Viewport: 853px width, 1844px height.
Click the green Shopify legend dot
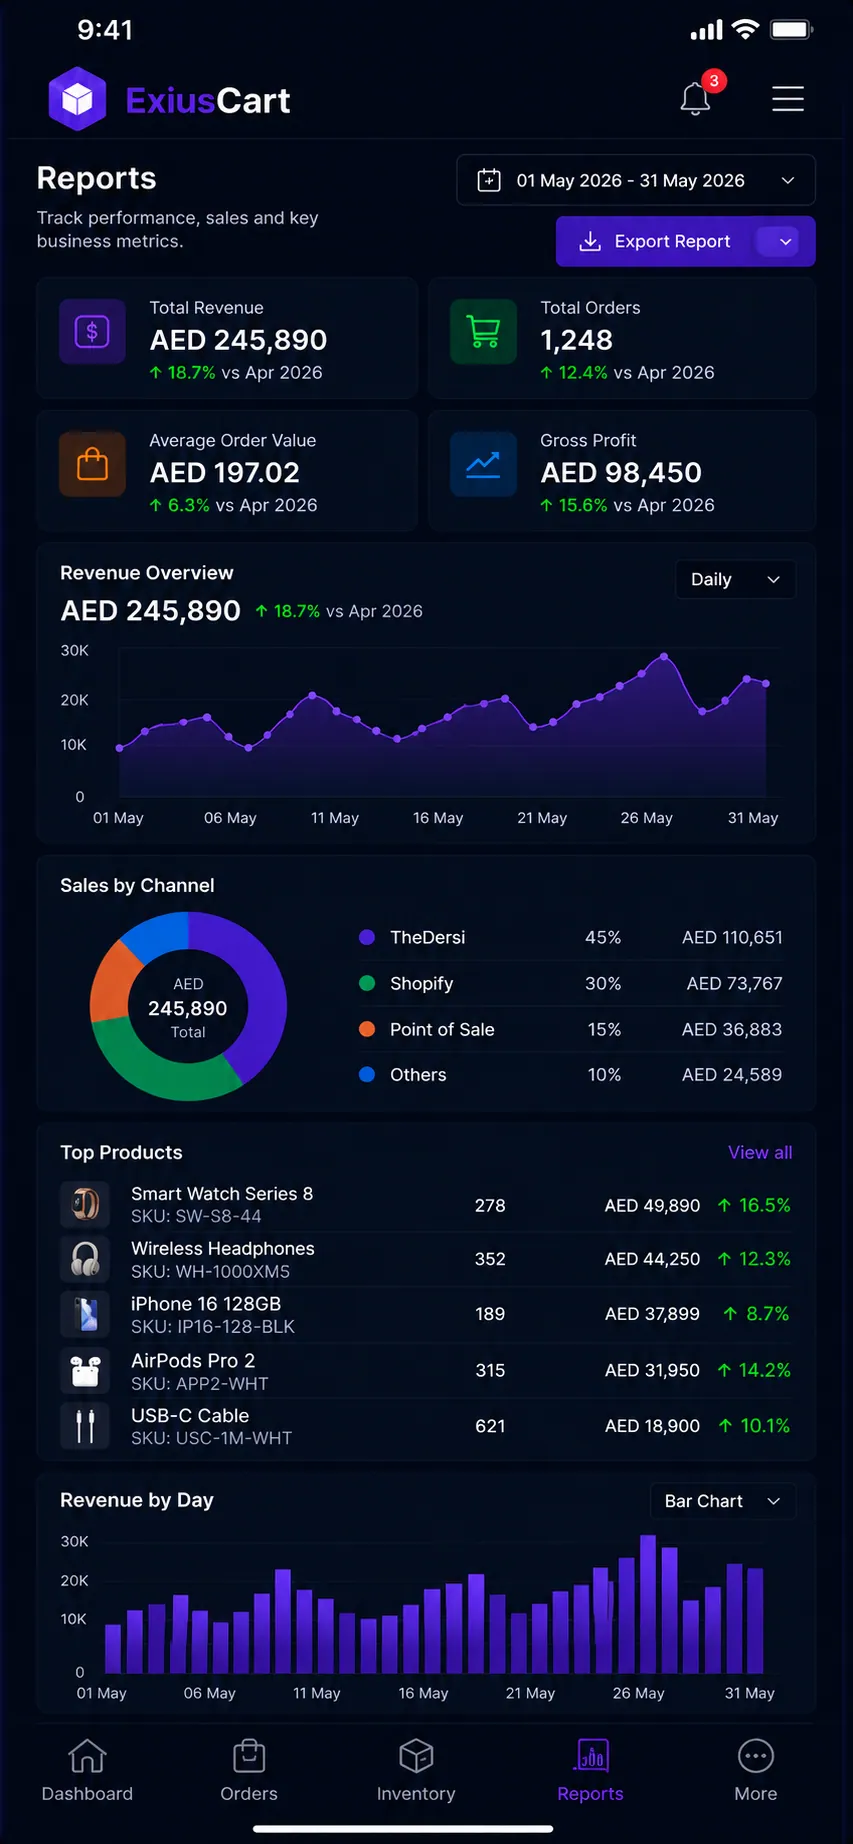pyautogui.click(x=367, y=983)
